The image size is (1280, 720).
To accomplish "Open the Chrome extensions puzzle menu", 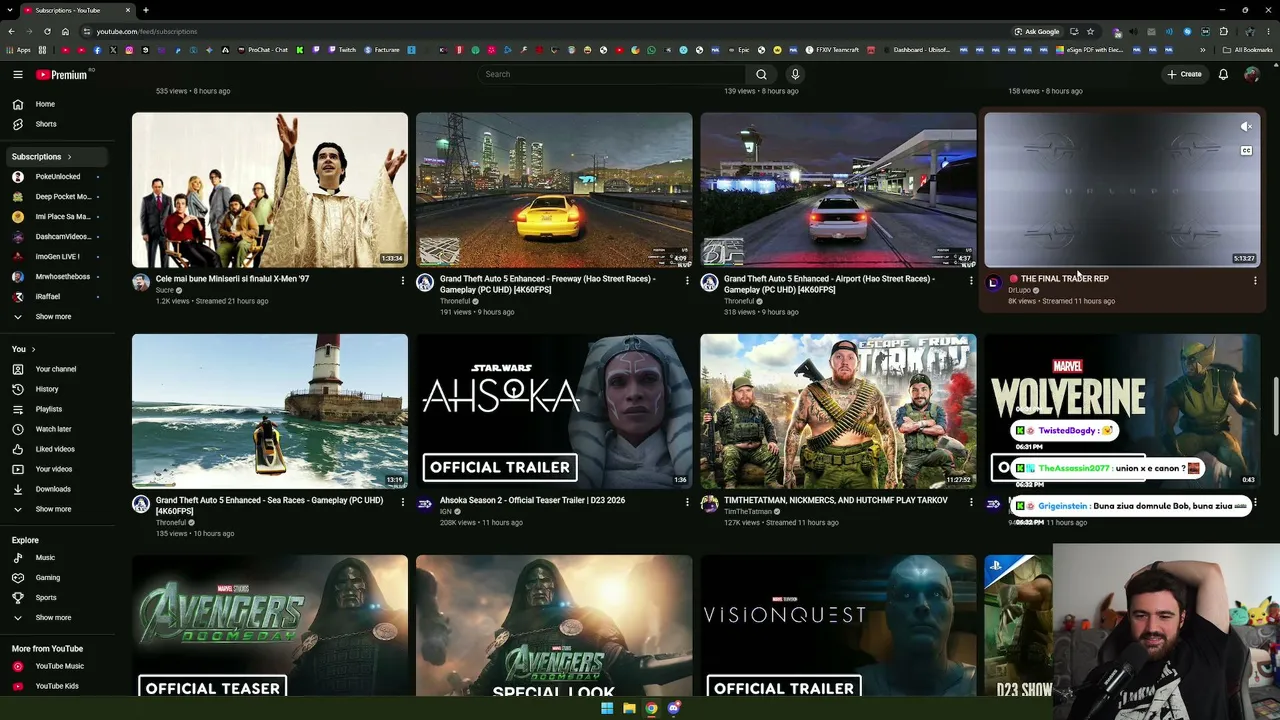I will 1223,31.
